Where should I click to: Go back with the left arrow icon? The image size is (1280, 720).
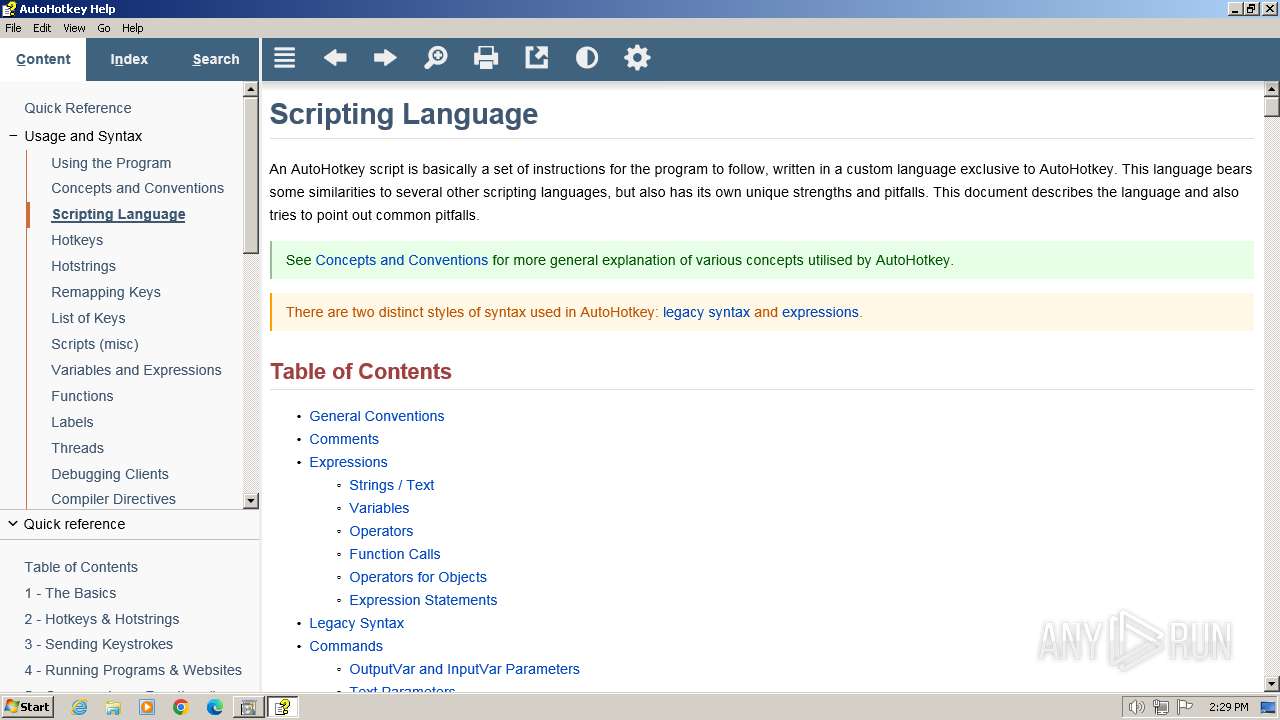335,58
